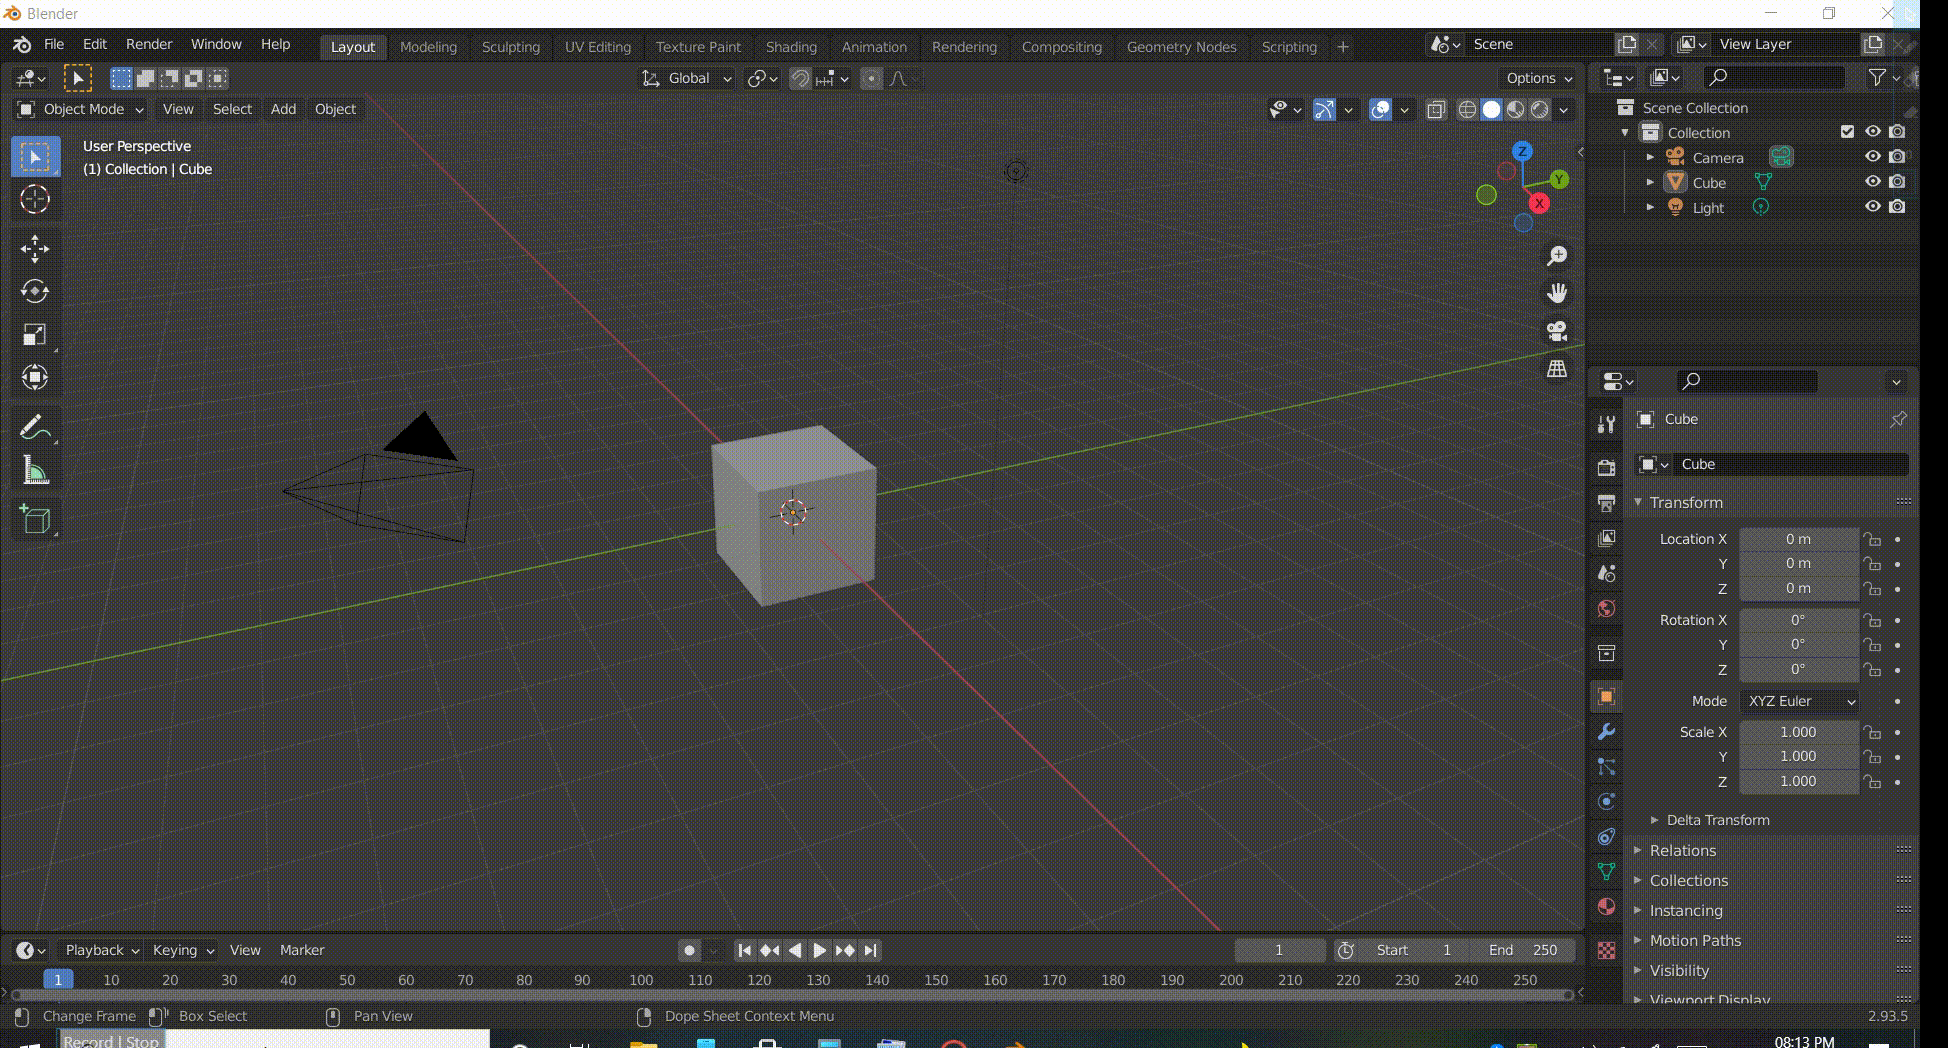Open the Render Properties tab
Image resolution: width=1948 pixels, height=1048 pixels.
point(1606,467)
